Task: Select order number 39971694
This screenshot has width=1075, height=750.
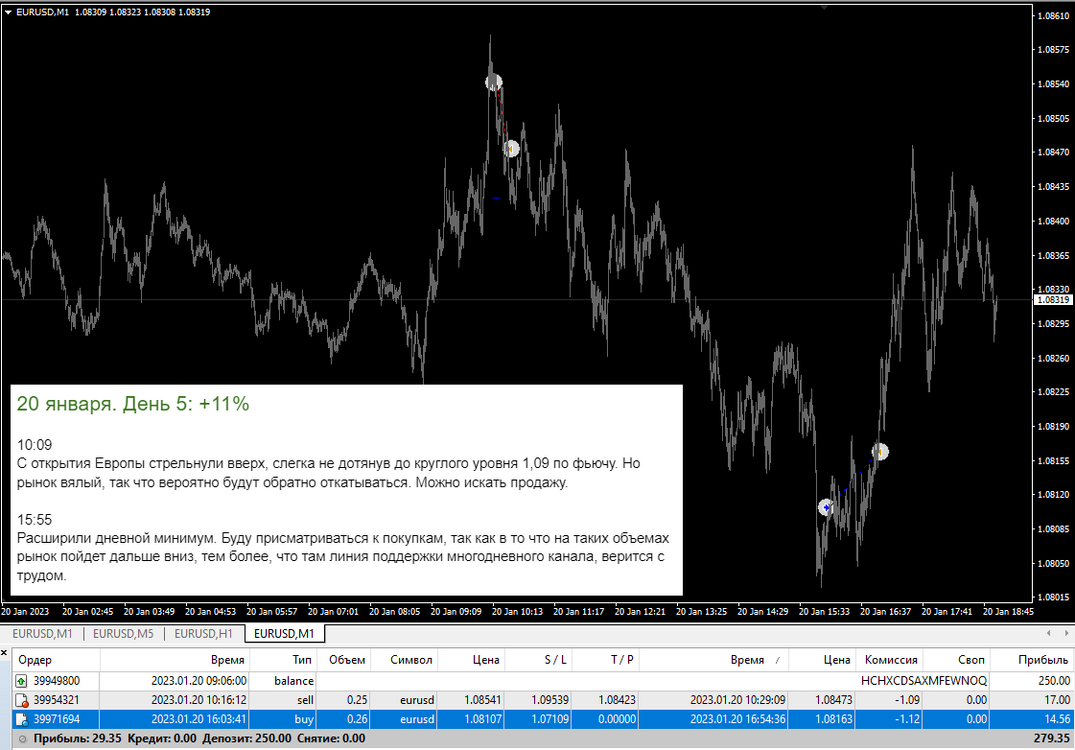Action: [57, 719]
